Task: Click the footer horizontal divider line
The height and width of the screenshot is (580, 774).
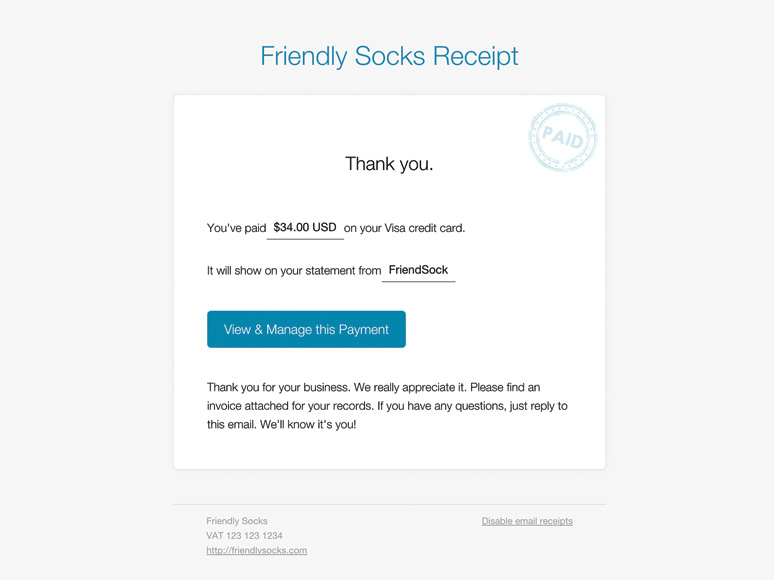Action: (x=389, y=504)
